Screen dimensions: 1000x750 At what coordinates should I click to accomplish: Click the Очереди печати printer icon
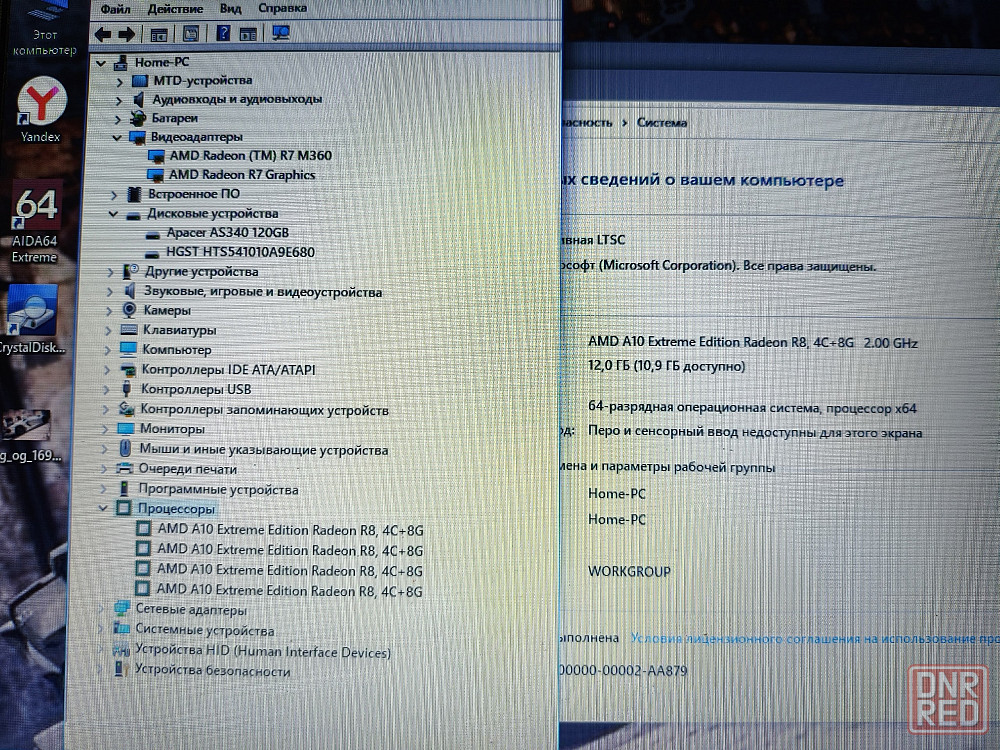tap(124, 469)
